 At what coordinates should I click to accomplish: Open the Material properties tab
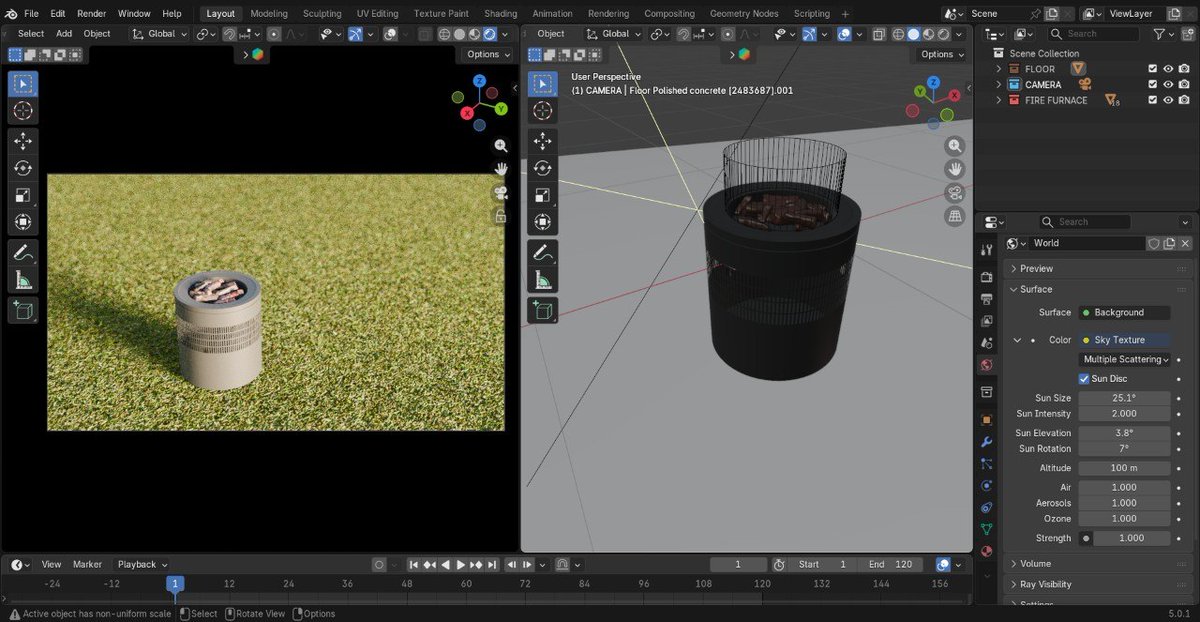(987, 551)
